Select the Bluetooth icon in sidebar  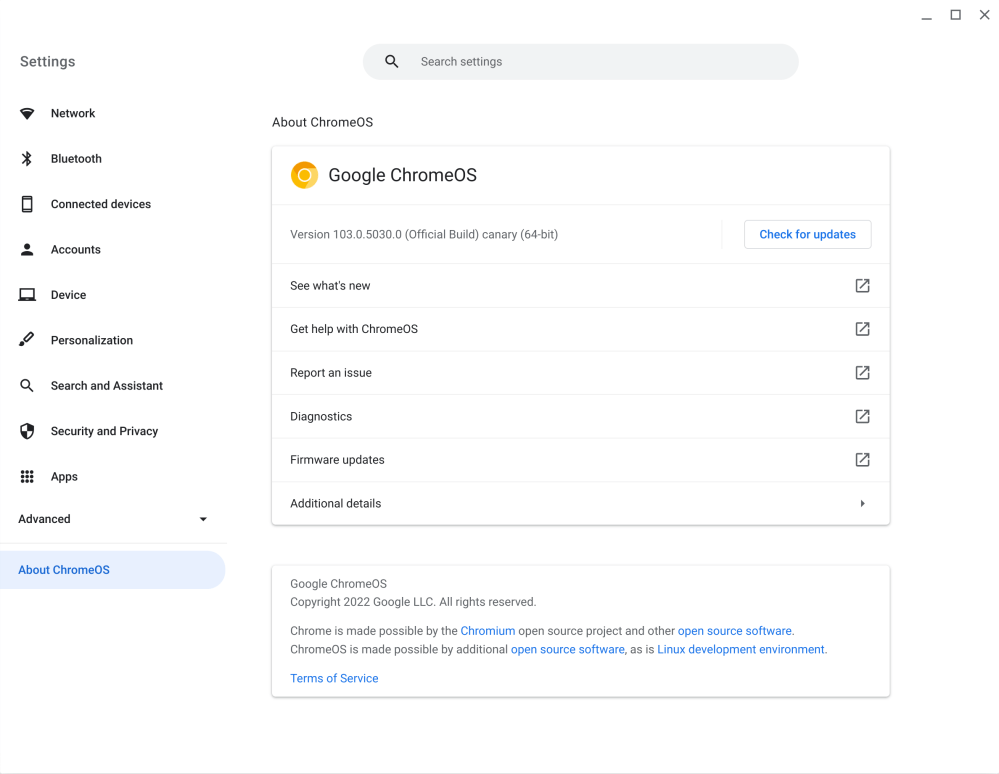coord(27,159)
